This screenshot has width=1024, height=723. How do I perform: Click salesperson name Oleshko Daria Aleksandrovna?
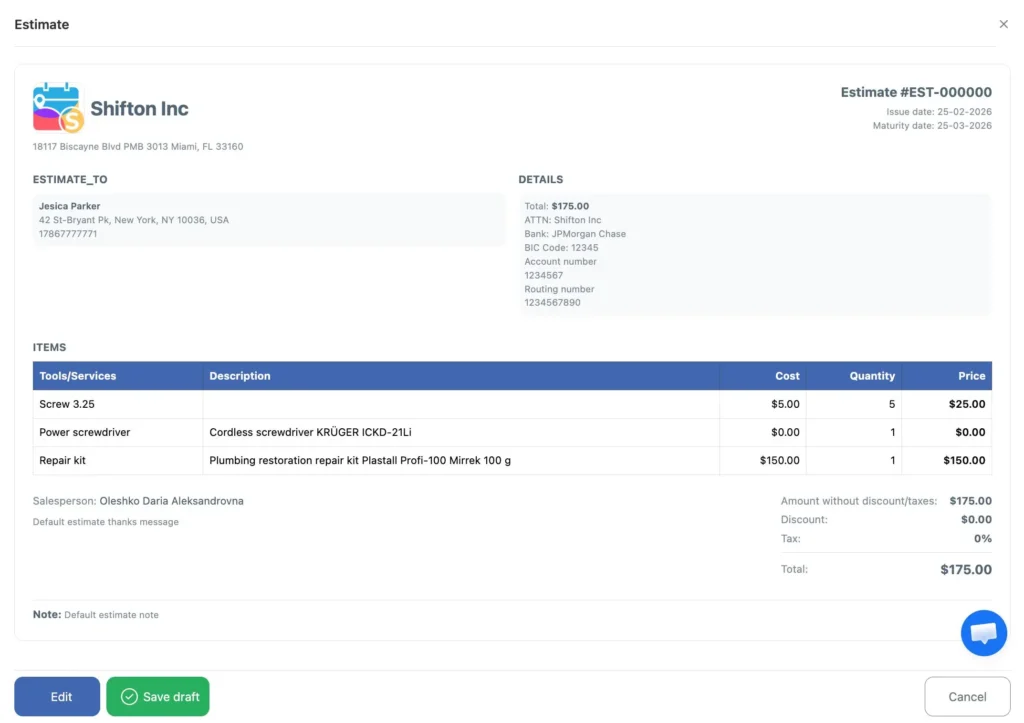[x=171, y=501]
